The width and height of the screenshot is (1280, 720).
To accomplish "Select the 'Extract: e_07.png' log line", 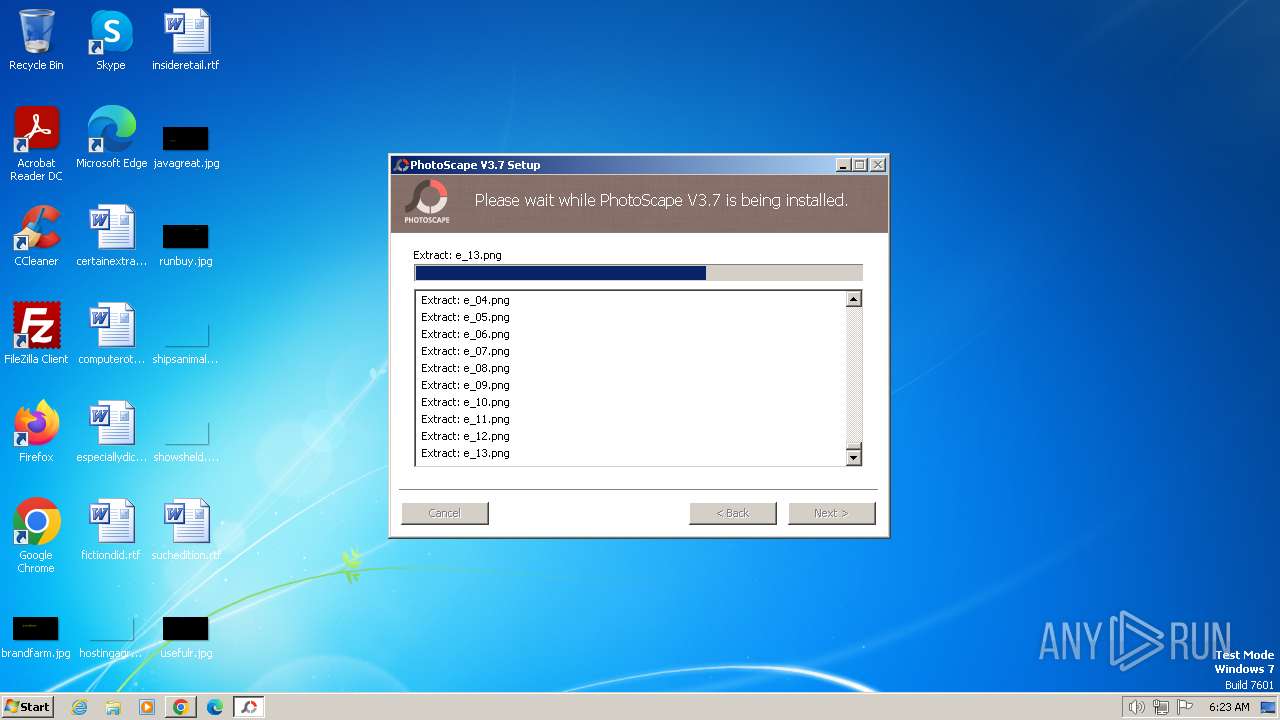I will coord(466,351).
